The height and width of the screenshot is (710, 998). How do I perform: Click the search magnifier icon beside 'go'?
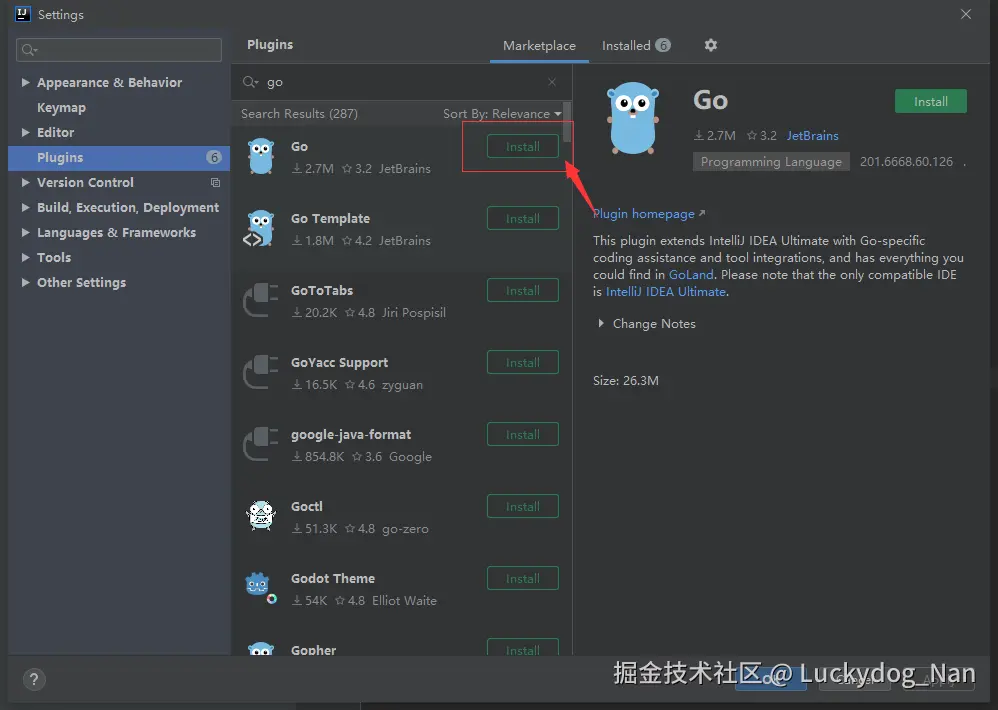[250, 82]
